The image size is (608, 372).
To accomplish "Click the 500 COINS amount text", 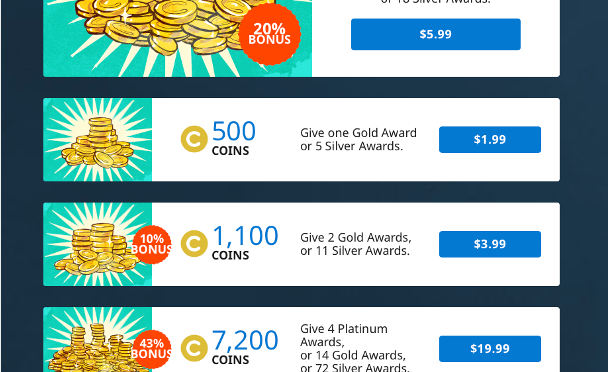I will click(233, 138).
